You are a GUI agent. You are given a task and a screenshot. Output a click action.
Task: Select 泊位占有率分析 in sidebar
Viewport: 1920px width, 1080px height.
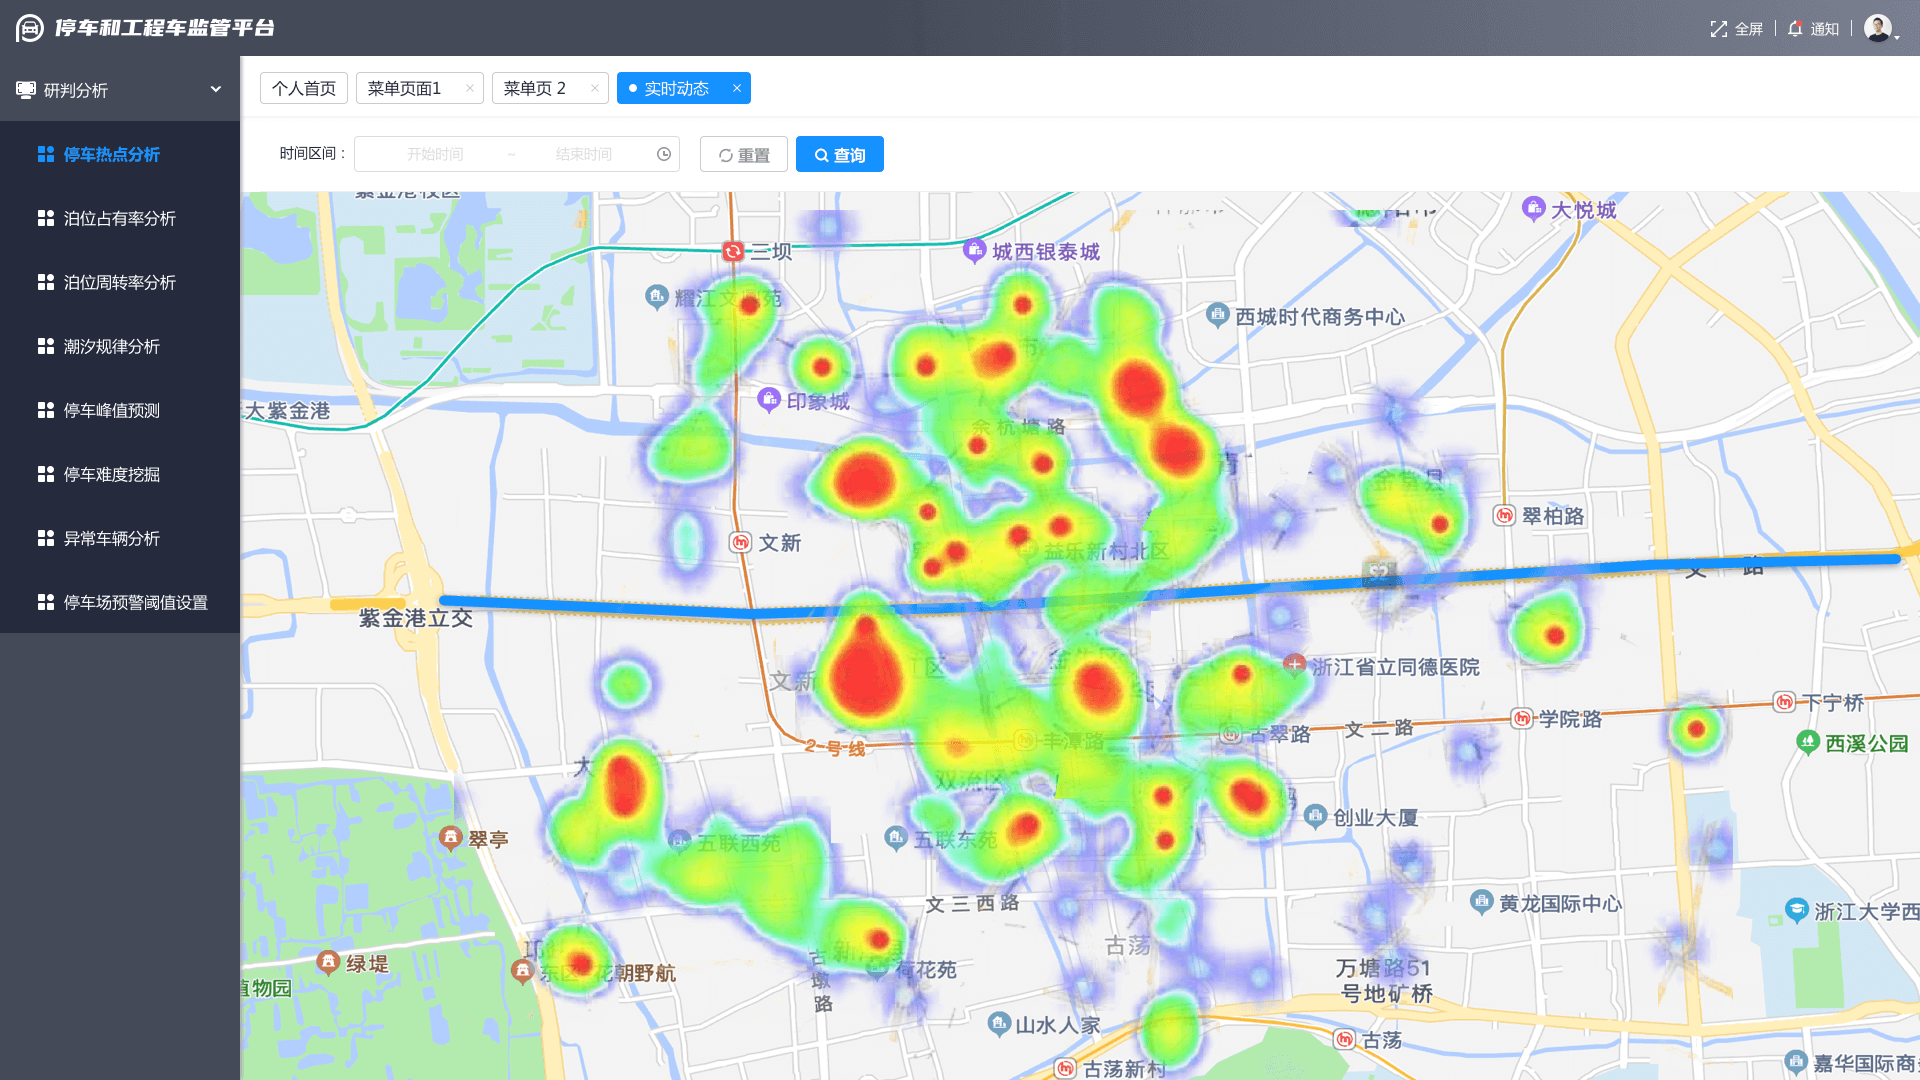(119, 218)
